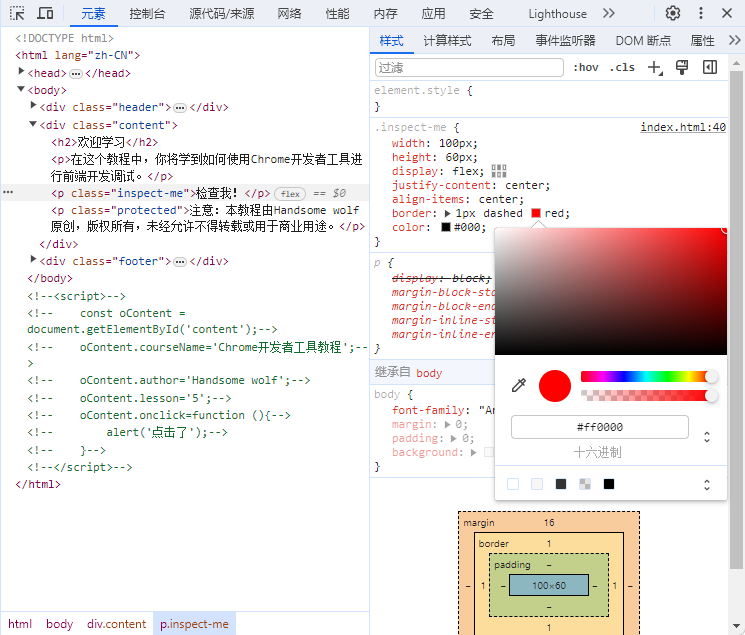Click the color spectrum shade area
This screenshot has width=745, height=635.
coord(611,291)
